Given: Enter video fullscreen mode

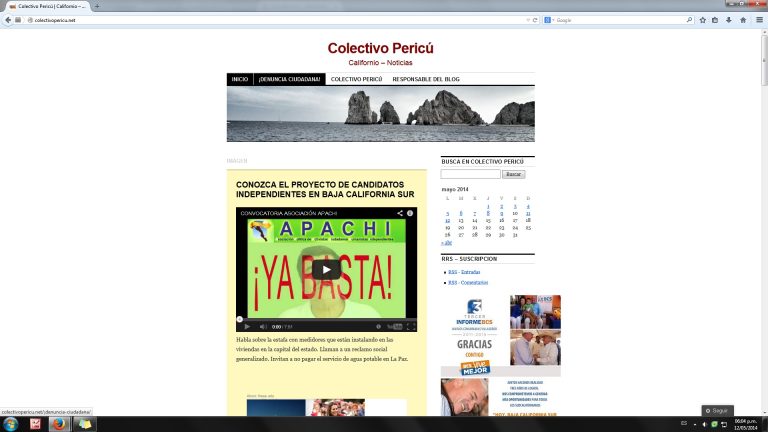Looking at the screenshot, I should coord(410,326).
